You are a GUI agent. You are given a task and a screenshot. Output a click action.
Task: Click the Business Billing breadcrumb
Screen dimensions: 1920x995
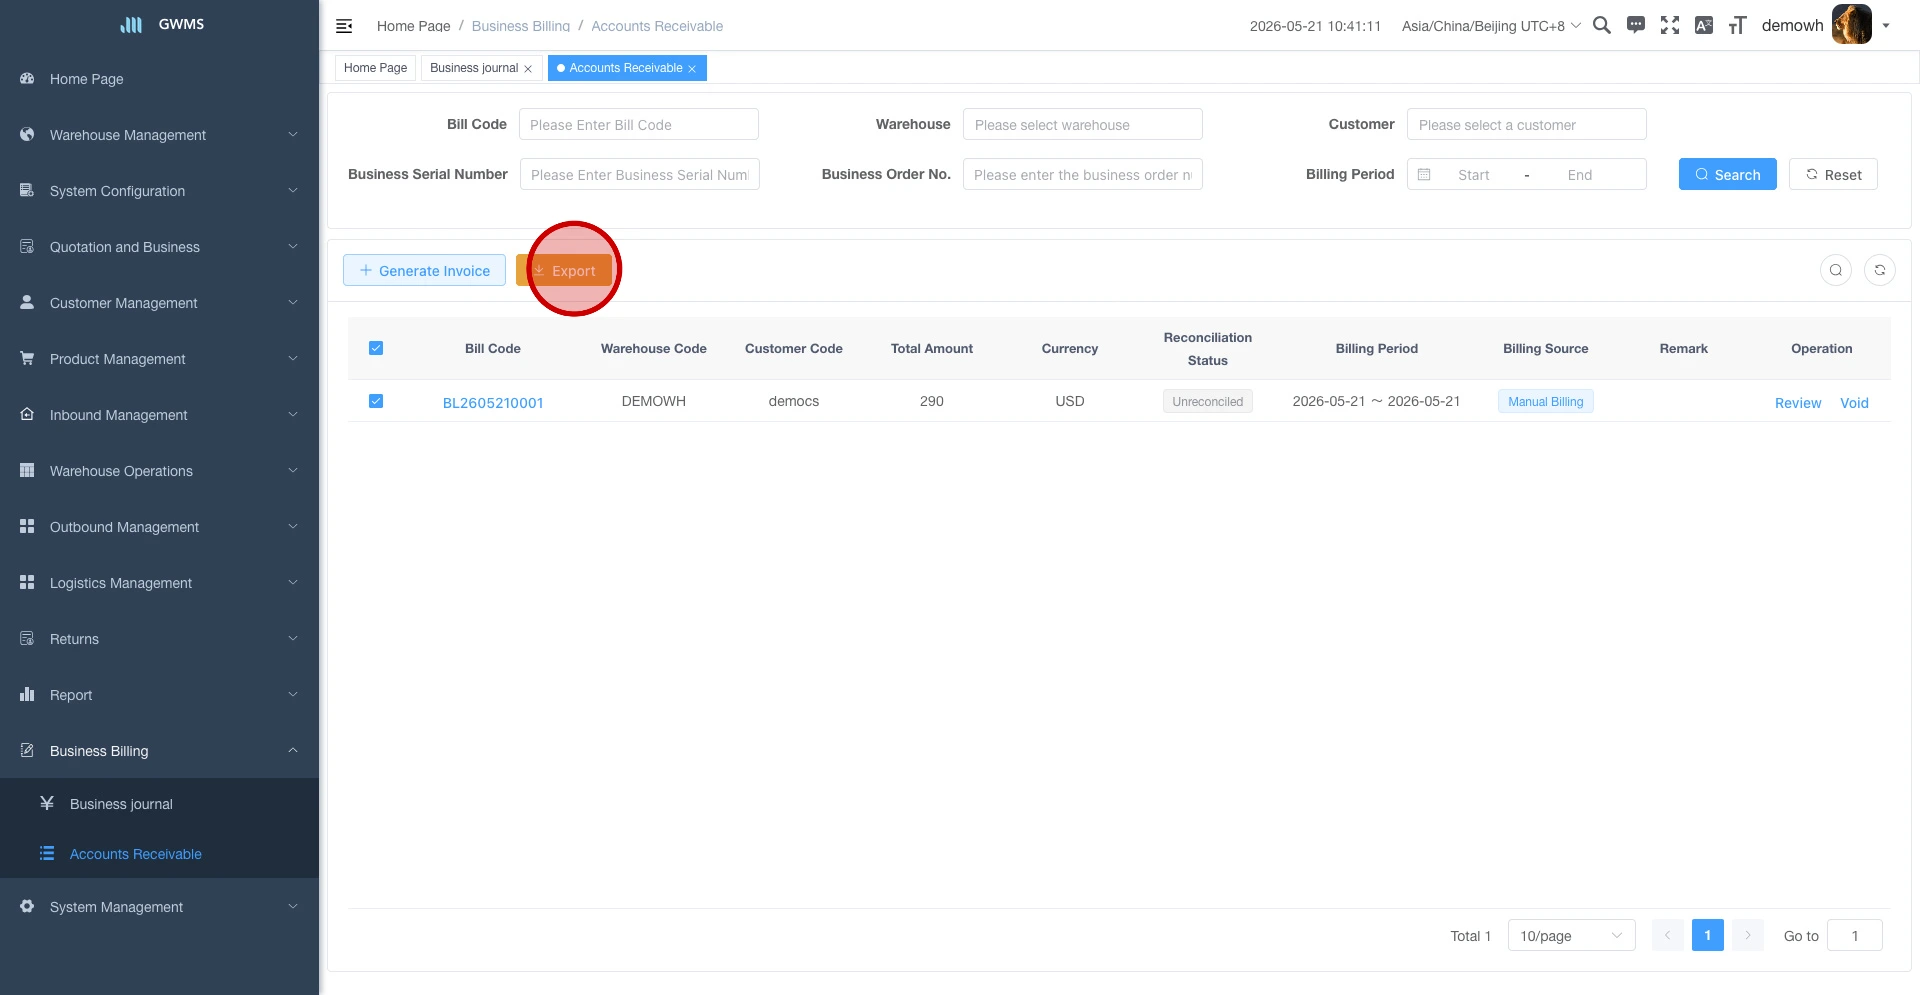point(521,26)
